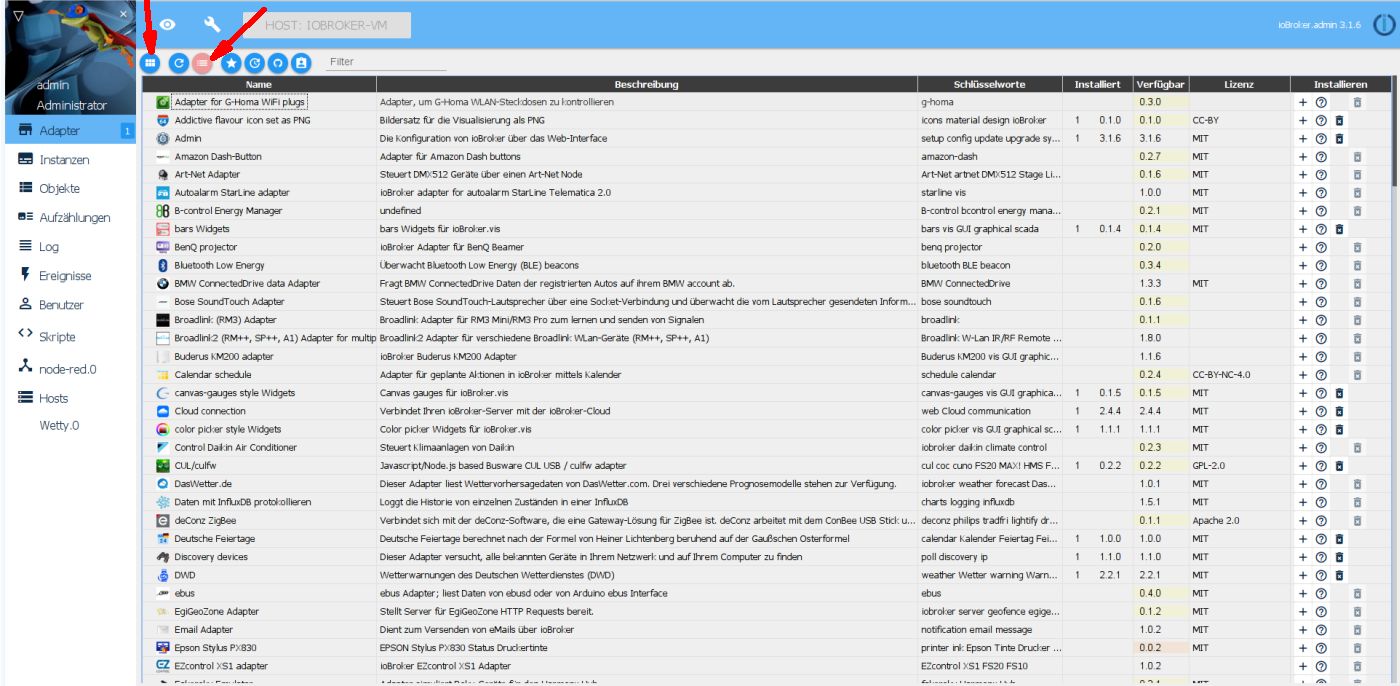Image resolution: width=1400 pixels, height=686 pixels.
Task: Open Wetty.0 in the sidebar
Action: tap(70, 425)
